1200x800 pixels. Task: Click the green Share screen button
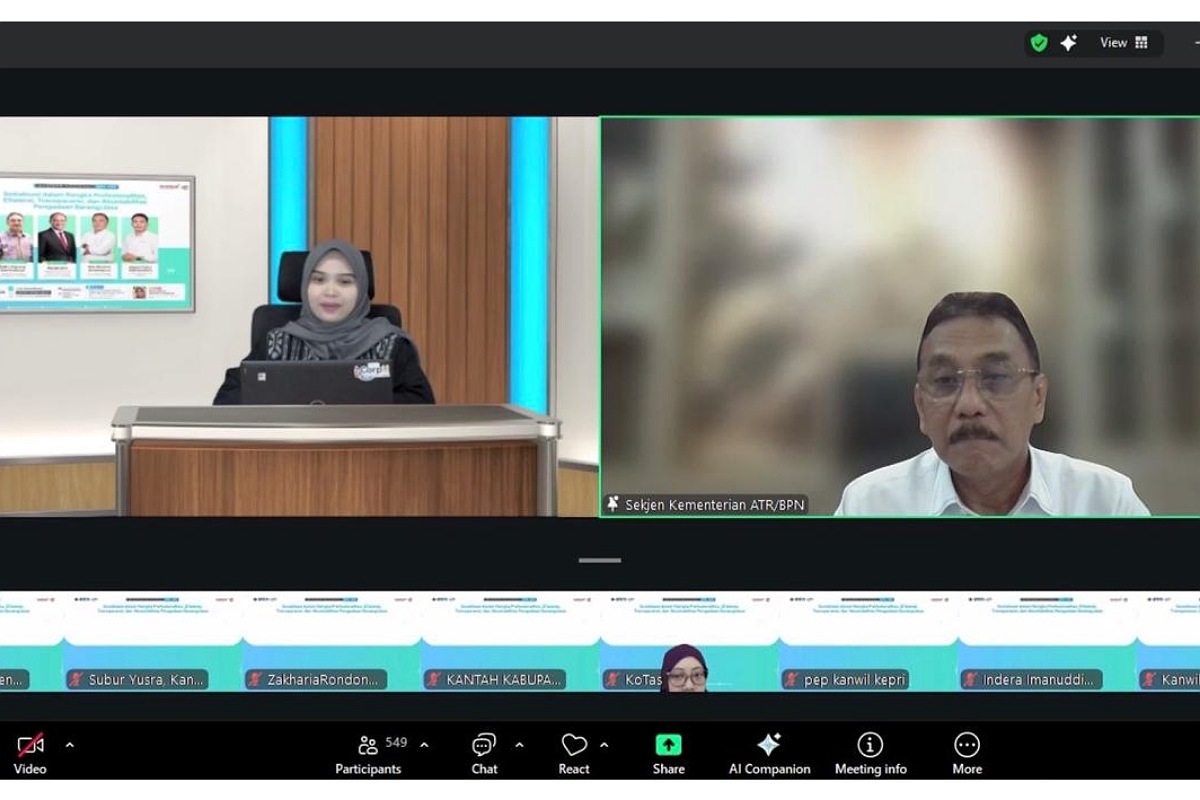[668, 752]
